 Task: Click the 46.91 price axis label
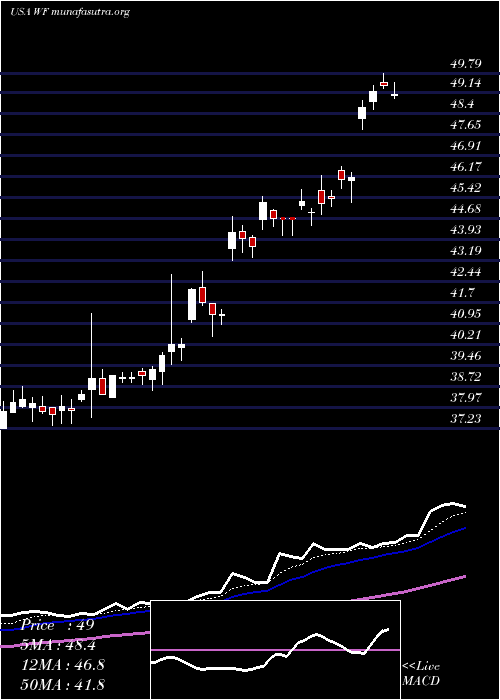click(x=466, y=146)
